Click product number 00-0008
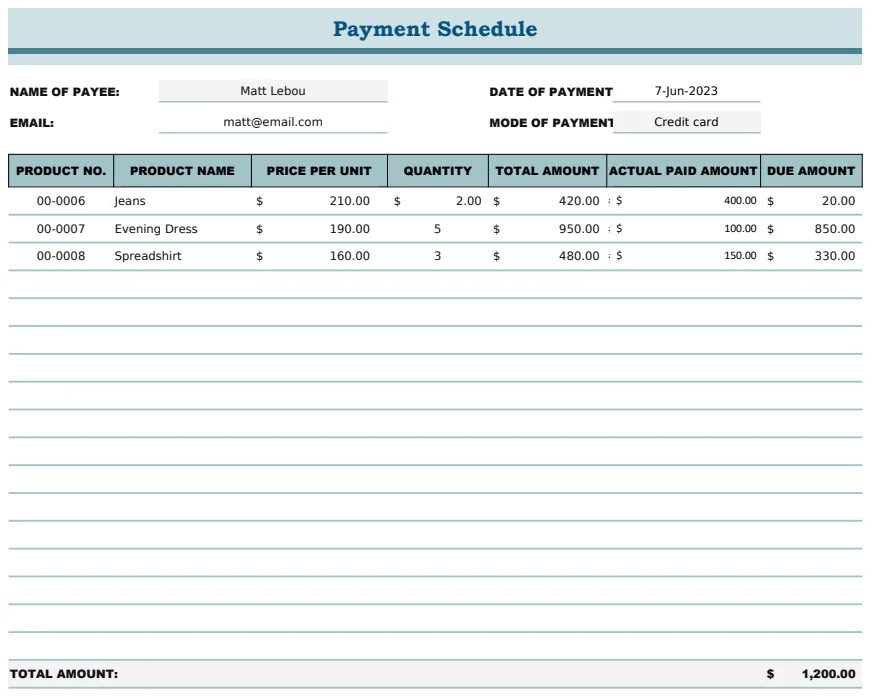The height and width of the screenshot is (697, 871). pos(61,256)
